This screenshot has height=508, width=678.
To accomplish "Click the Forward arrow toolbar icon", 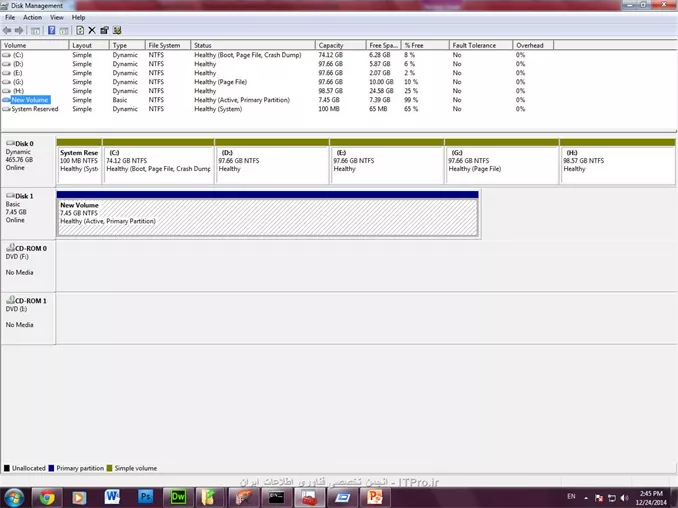I will pyautogui.click(x=19, y=30).
